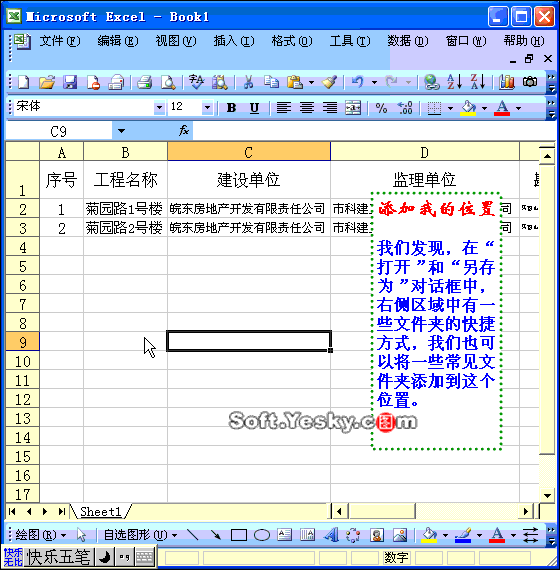560x570 pixels.
Task: Apply the yellow fill color swatch
Action: click(x=468, y=108)
